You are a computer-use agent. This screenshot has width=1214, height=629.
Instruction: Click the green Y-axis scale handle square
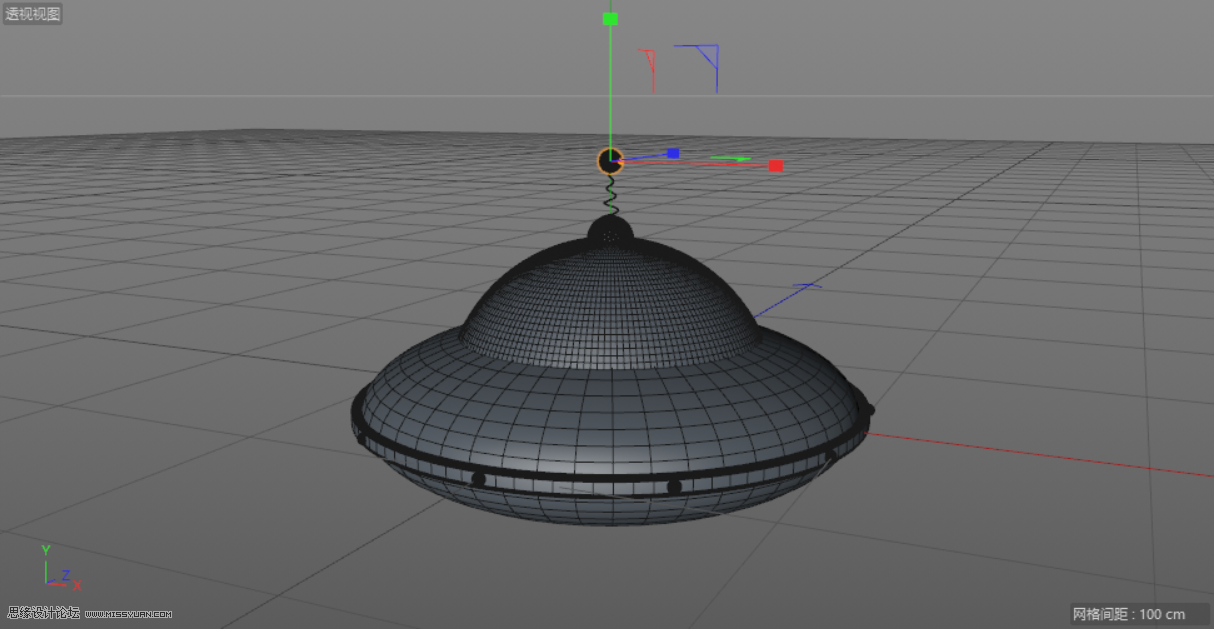point(611,17)
